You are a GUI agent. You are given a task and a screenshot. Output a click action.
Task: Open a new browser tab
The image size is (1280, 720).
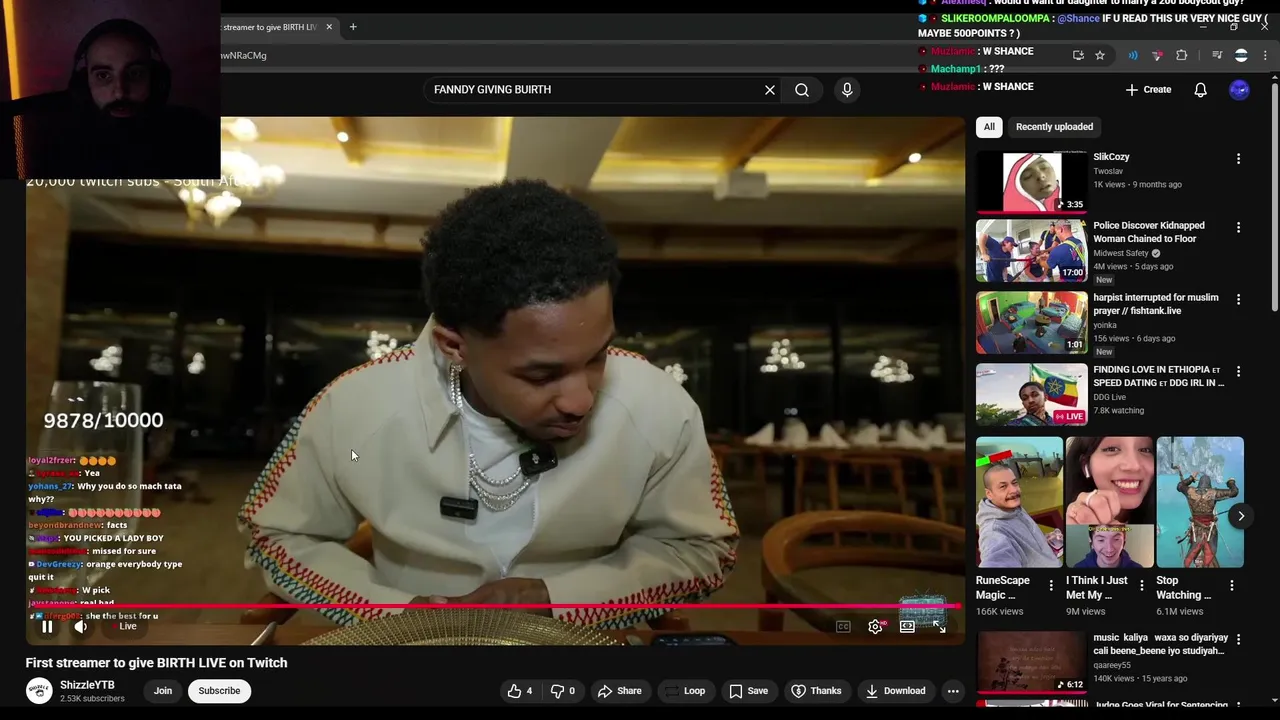(x=353, y=27)
